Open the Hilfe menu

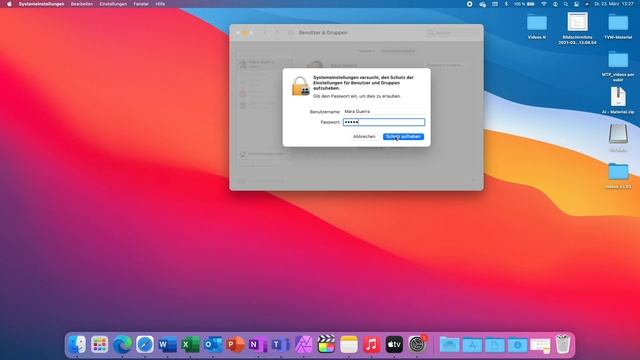point(160,4)
